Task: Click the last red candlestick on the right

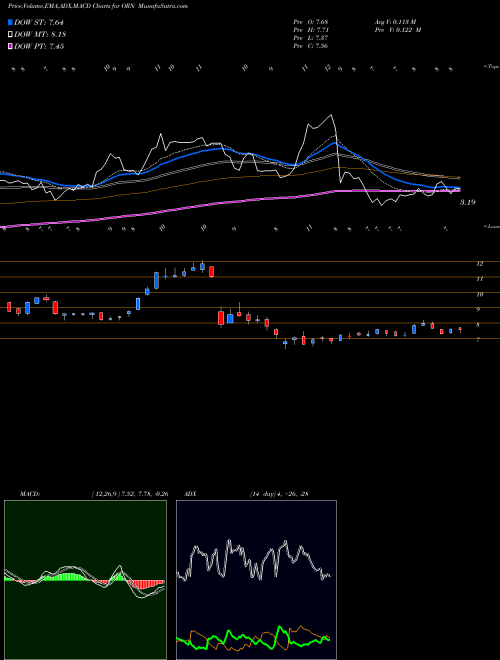Action: (460, 329)
